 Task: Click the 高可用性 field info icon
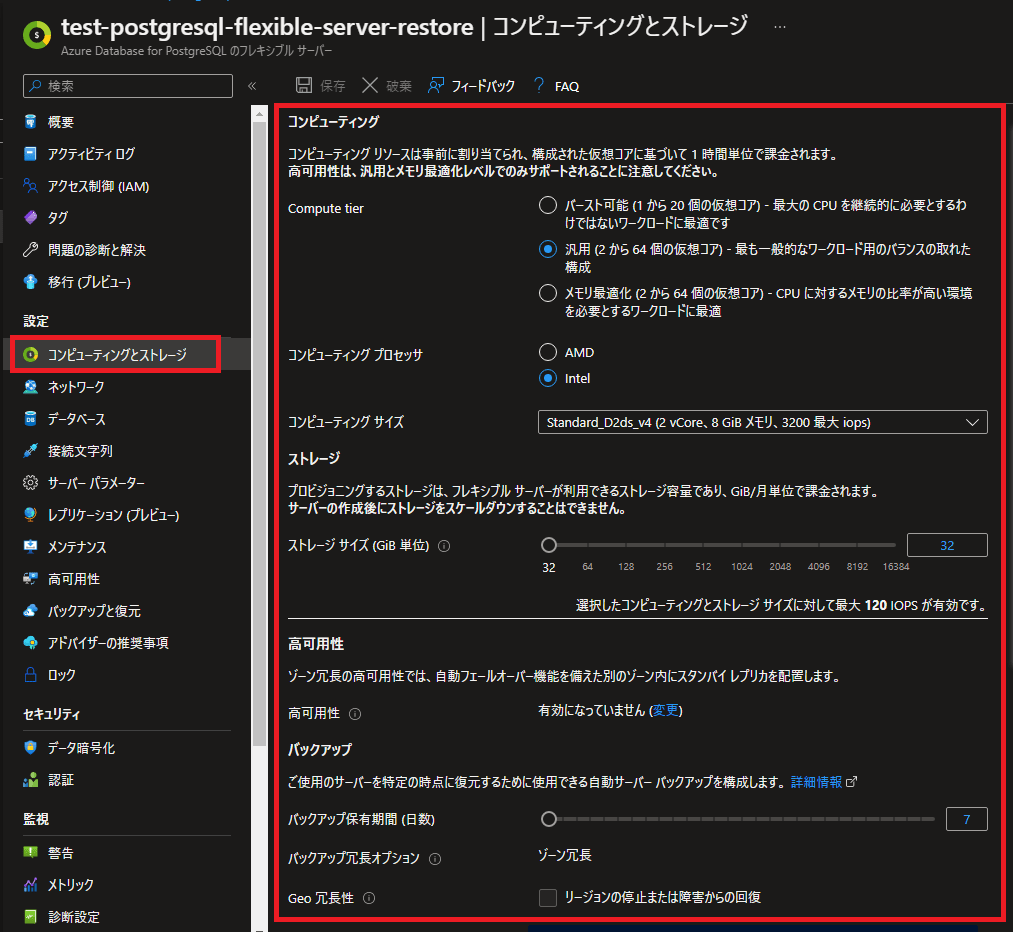355,714
